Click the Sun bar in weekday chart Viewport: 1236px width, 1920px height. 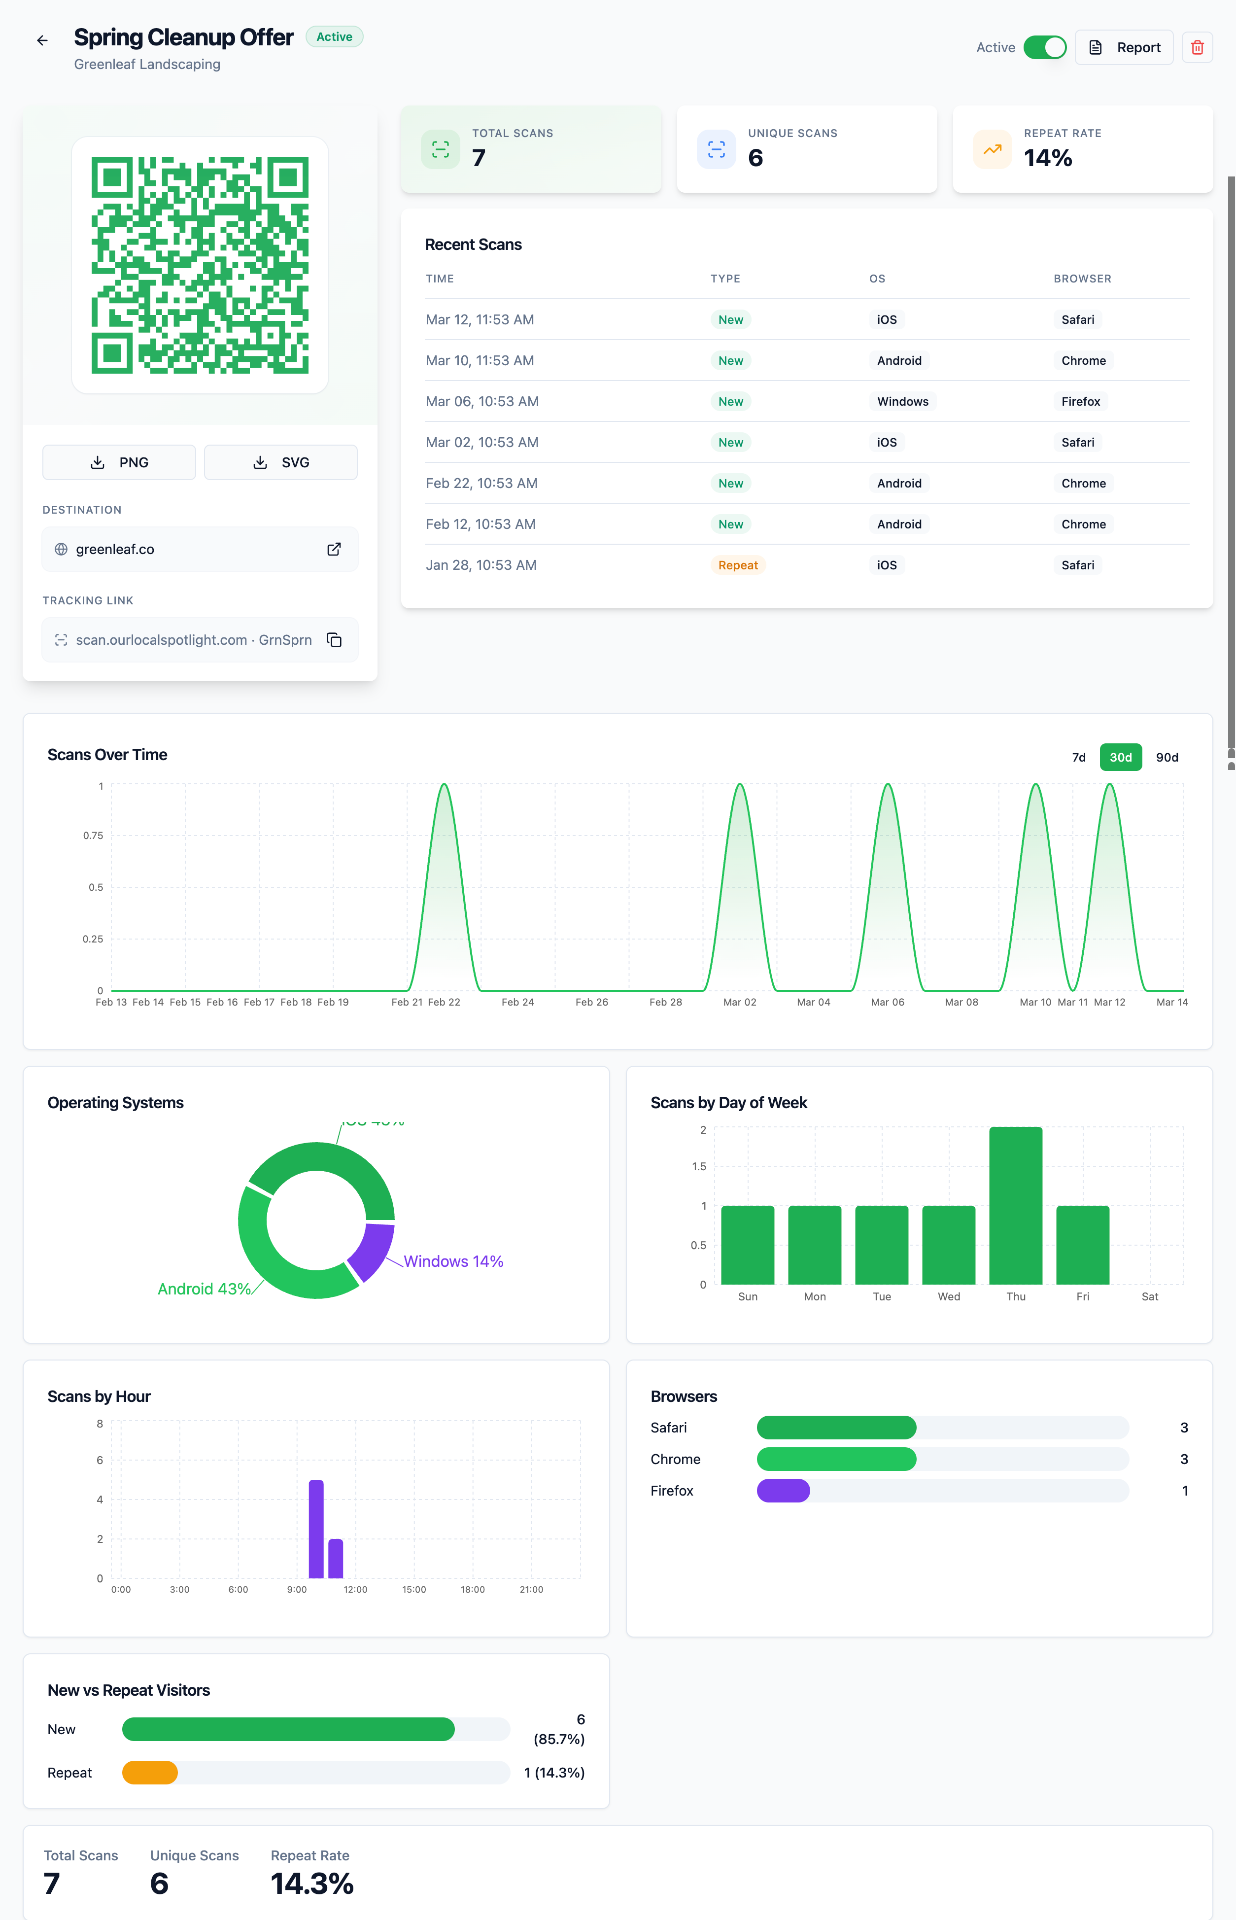748,1245
